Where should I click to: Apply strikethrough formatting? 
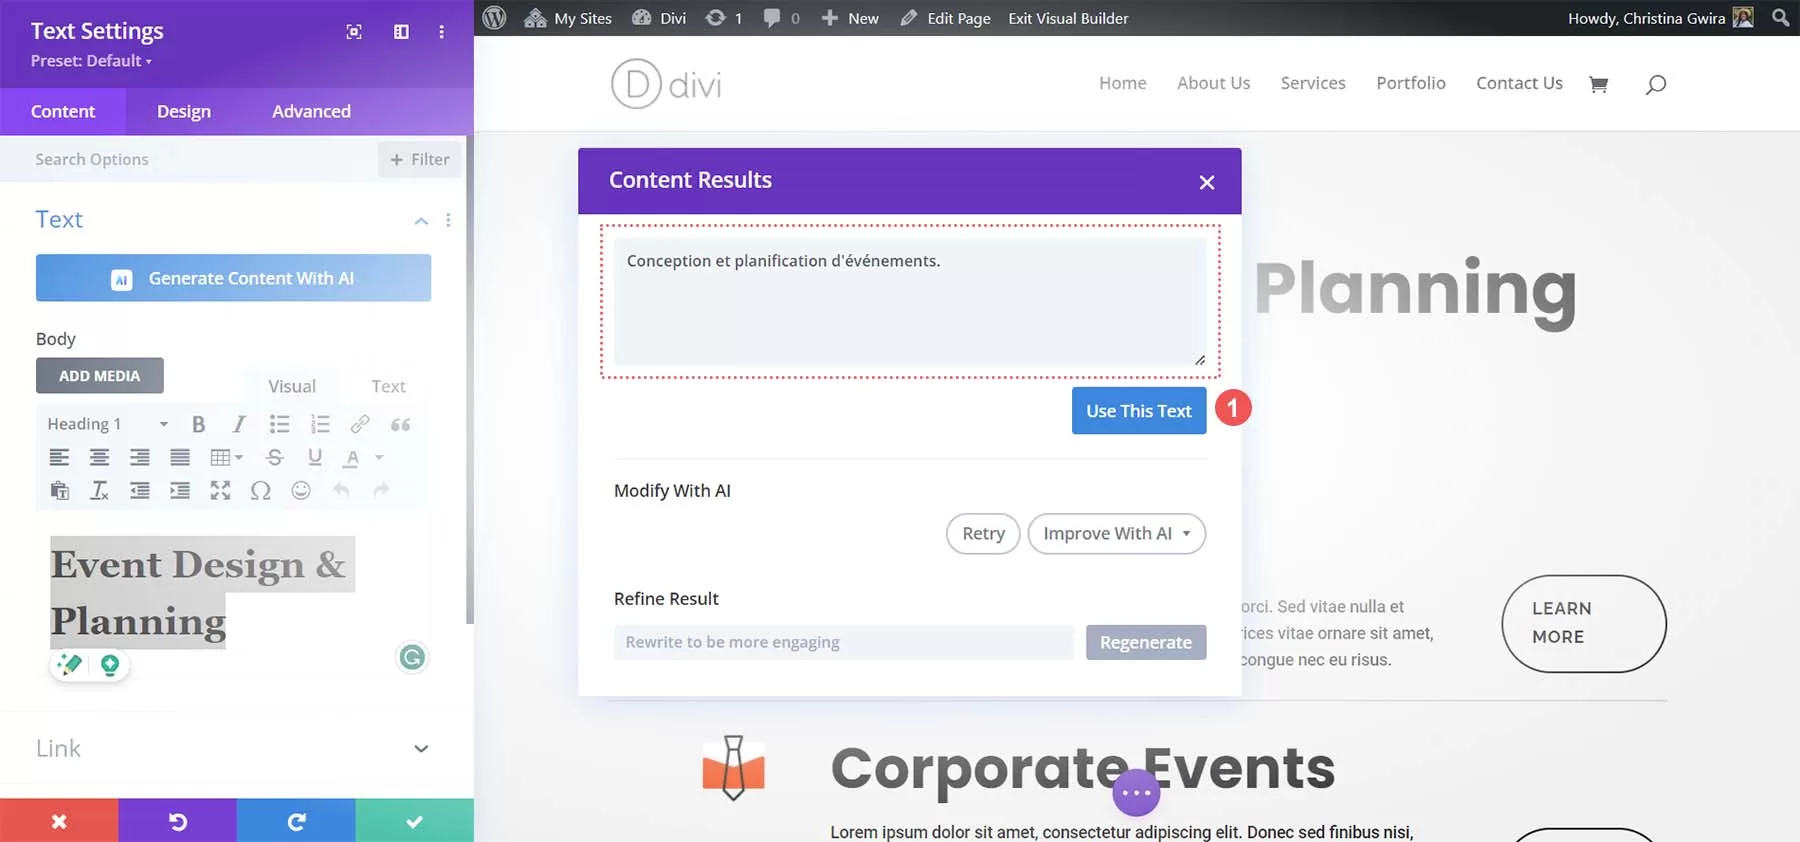(x=275, y=457)
